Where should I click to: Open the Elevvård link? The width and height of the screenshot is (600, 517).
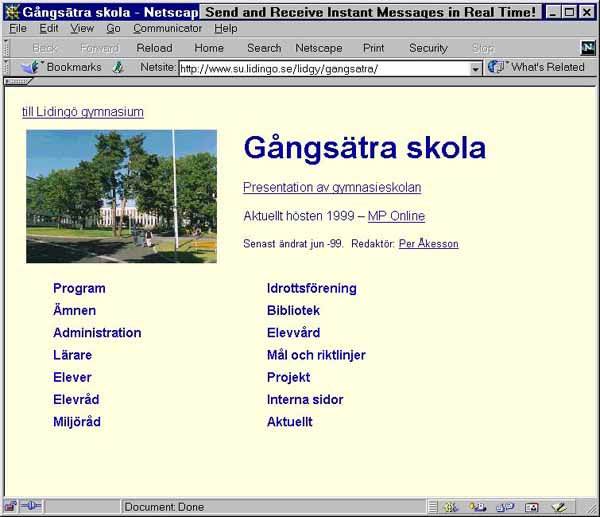pyautogui.click(x=293, y=333)
